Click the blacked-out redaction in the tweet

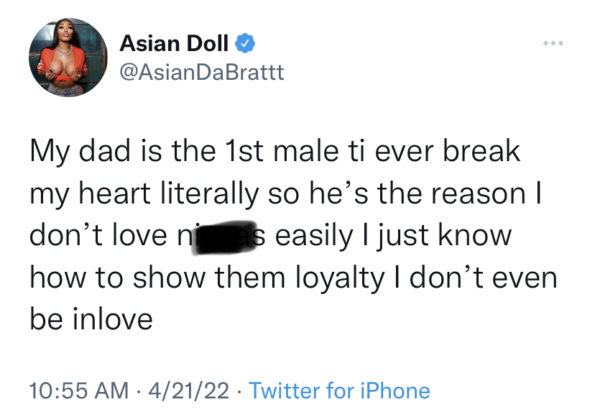point(223,237)
